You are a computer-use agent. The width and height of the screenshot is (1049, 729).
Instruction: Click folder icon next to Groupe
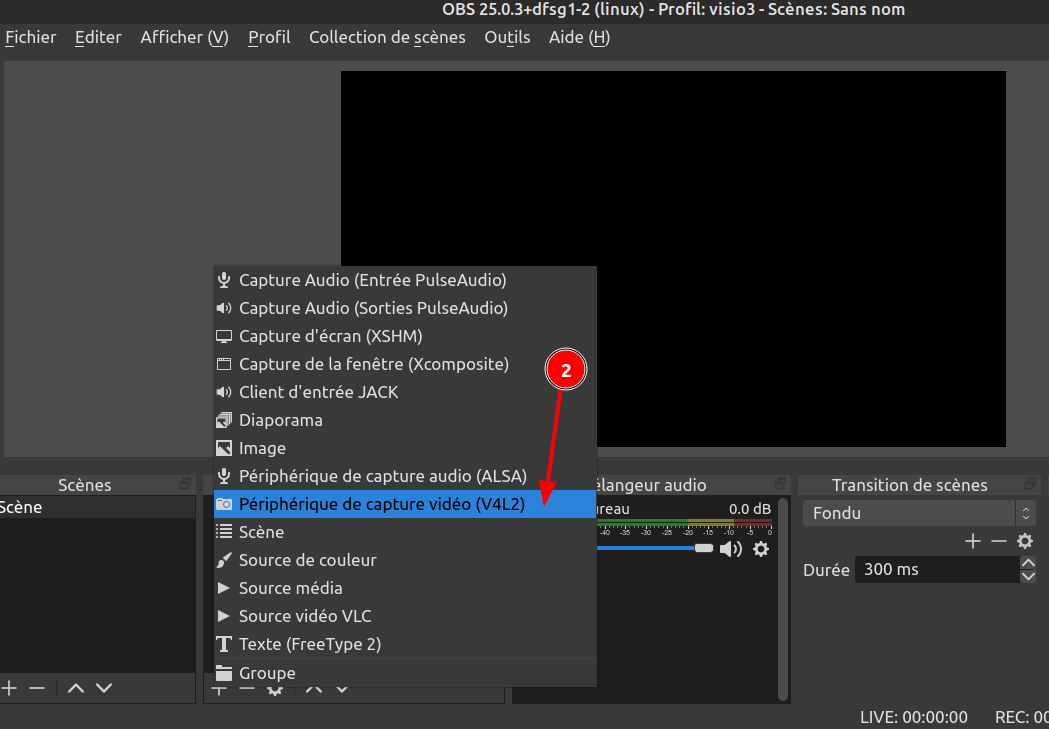click(224, 673)
